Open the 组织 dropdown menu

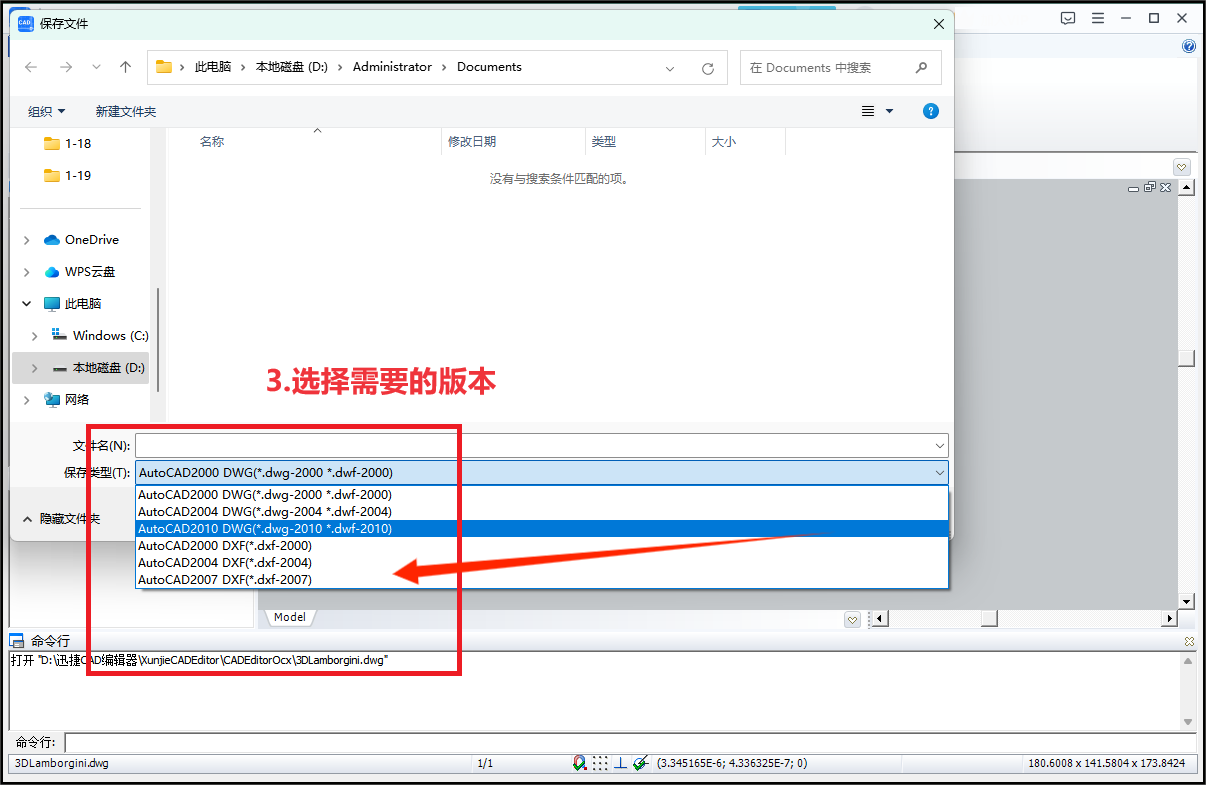click(x=46, y=111)
